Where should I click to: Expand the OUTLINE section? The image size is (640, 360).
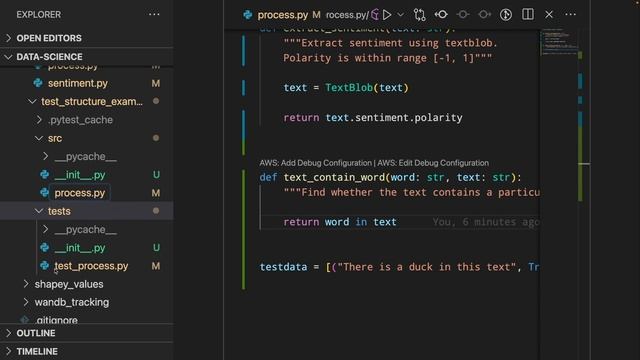(x=87, y=333)
